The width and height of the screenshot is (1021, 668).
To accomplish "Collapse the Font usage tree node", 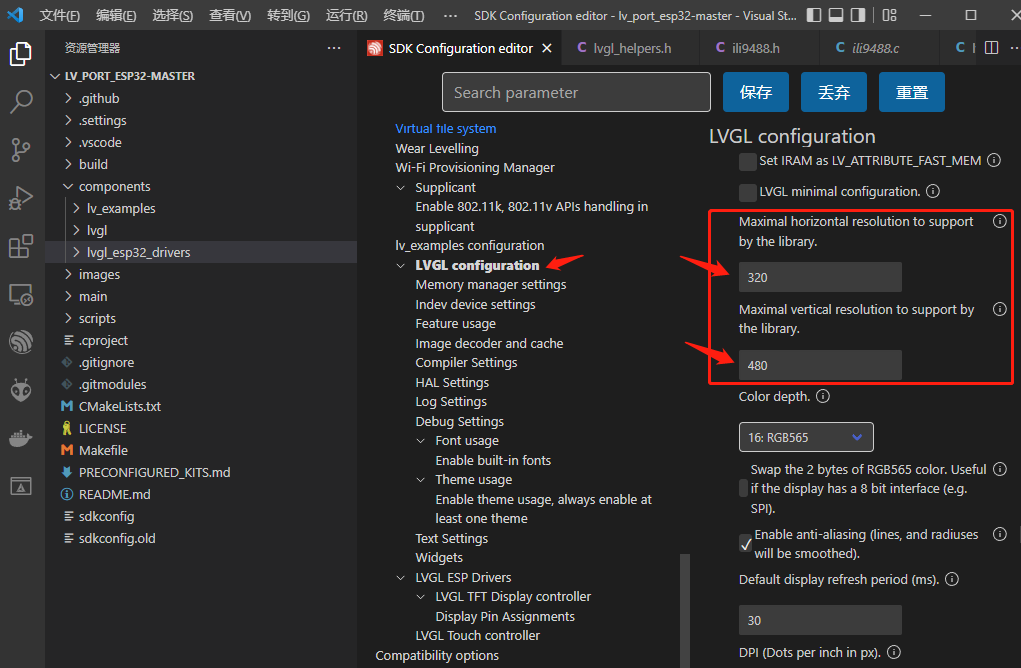I will [x=421, y=441].
